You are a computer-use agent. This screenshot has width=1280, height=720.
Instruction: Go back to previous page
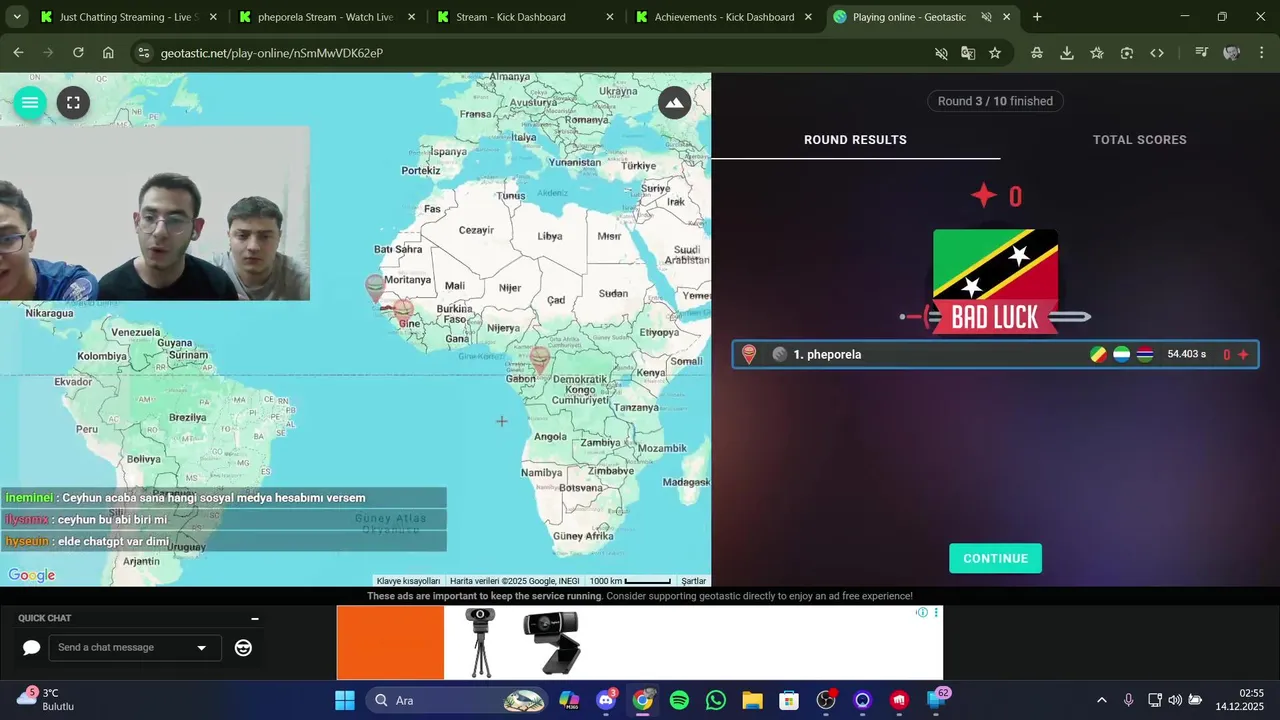click(x=18, y=53)
